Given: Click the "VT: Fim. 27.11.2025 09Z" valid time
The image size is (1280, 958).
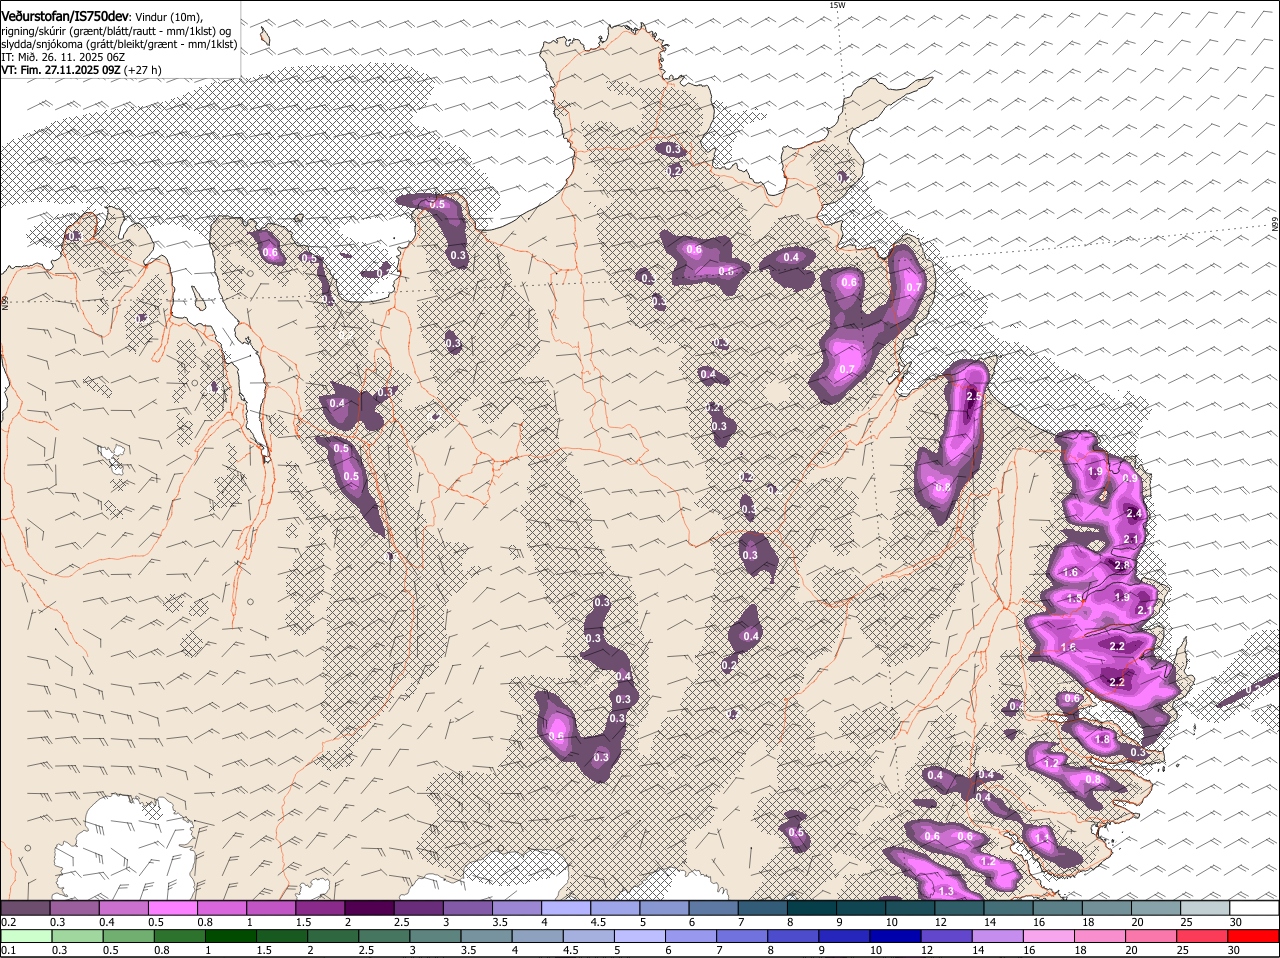Looking at the screenshot, I should pos(61,70).
